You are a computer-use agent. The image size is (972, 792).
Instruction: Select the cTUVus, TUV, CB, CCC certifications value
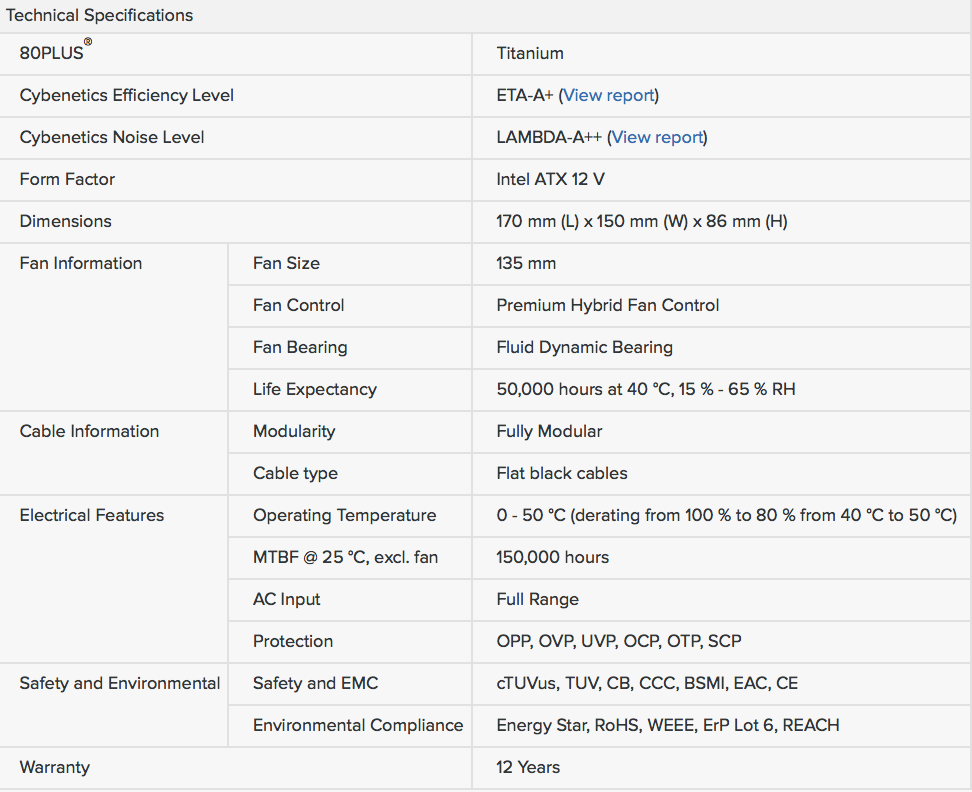click(647, 684)
